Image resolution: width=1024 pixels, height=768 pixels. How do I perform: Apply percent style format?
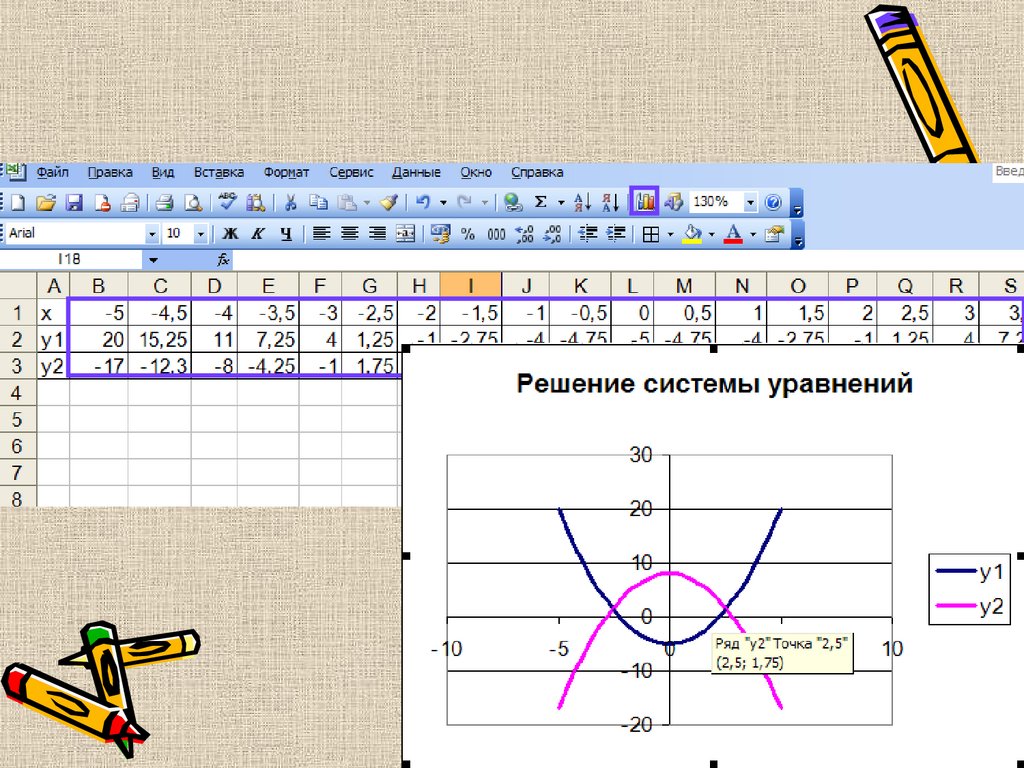[468, 234]
